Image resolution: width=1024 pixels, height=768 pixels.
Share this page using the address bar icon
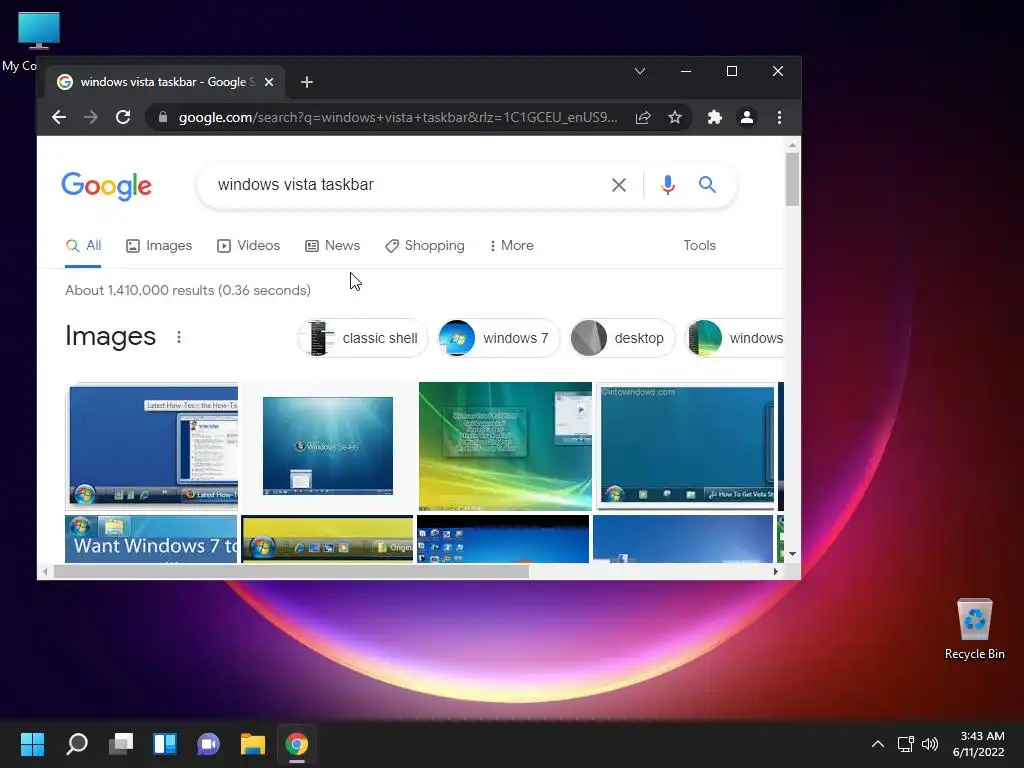643,118
